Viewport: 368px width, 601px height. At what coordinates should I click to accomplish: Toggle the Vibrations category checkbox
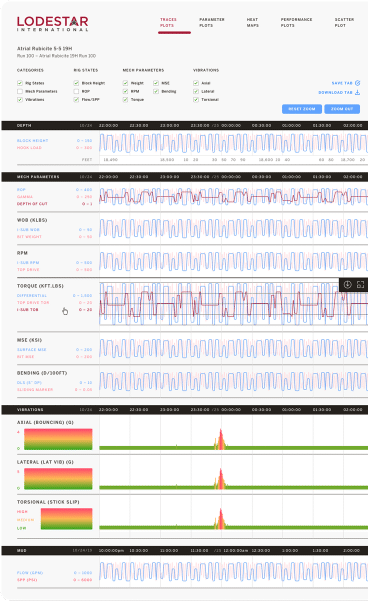[20, 100]
